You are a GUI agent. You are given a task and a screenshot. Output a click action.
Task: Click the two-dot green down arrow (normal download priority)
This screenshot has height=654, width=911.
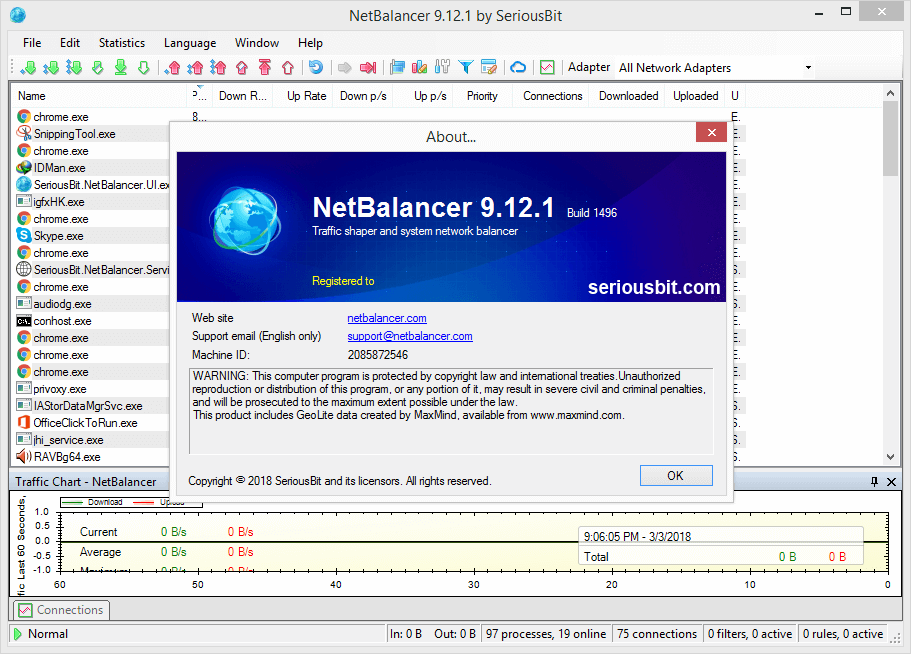point(51,68)
